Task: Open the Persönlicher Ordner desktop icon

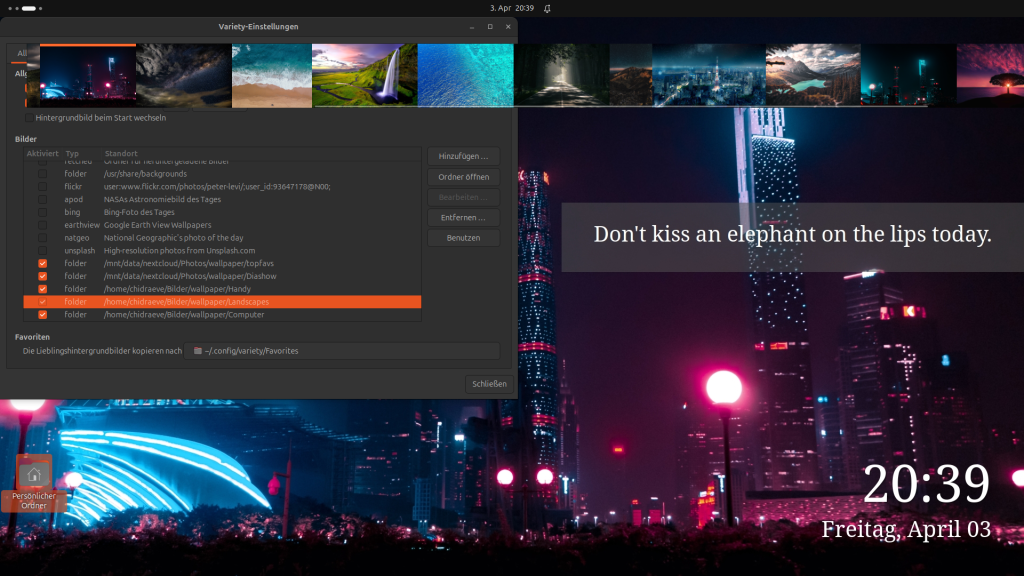Action: tap(34, 480)
